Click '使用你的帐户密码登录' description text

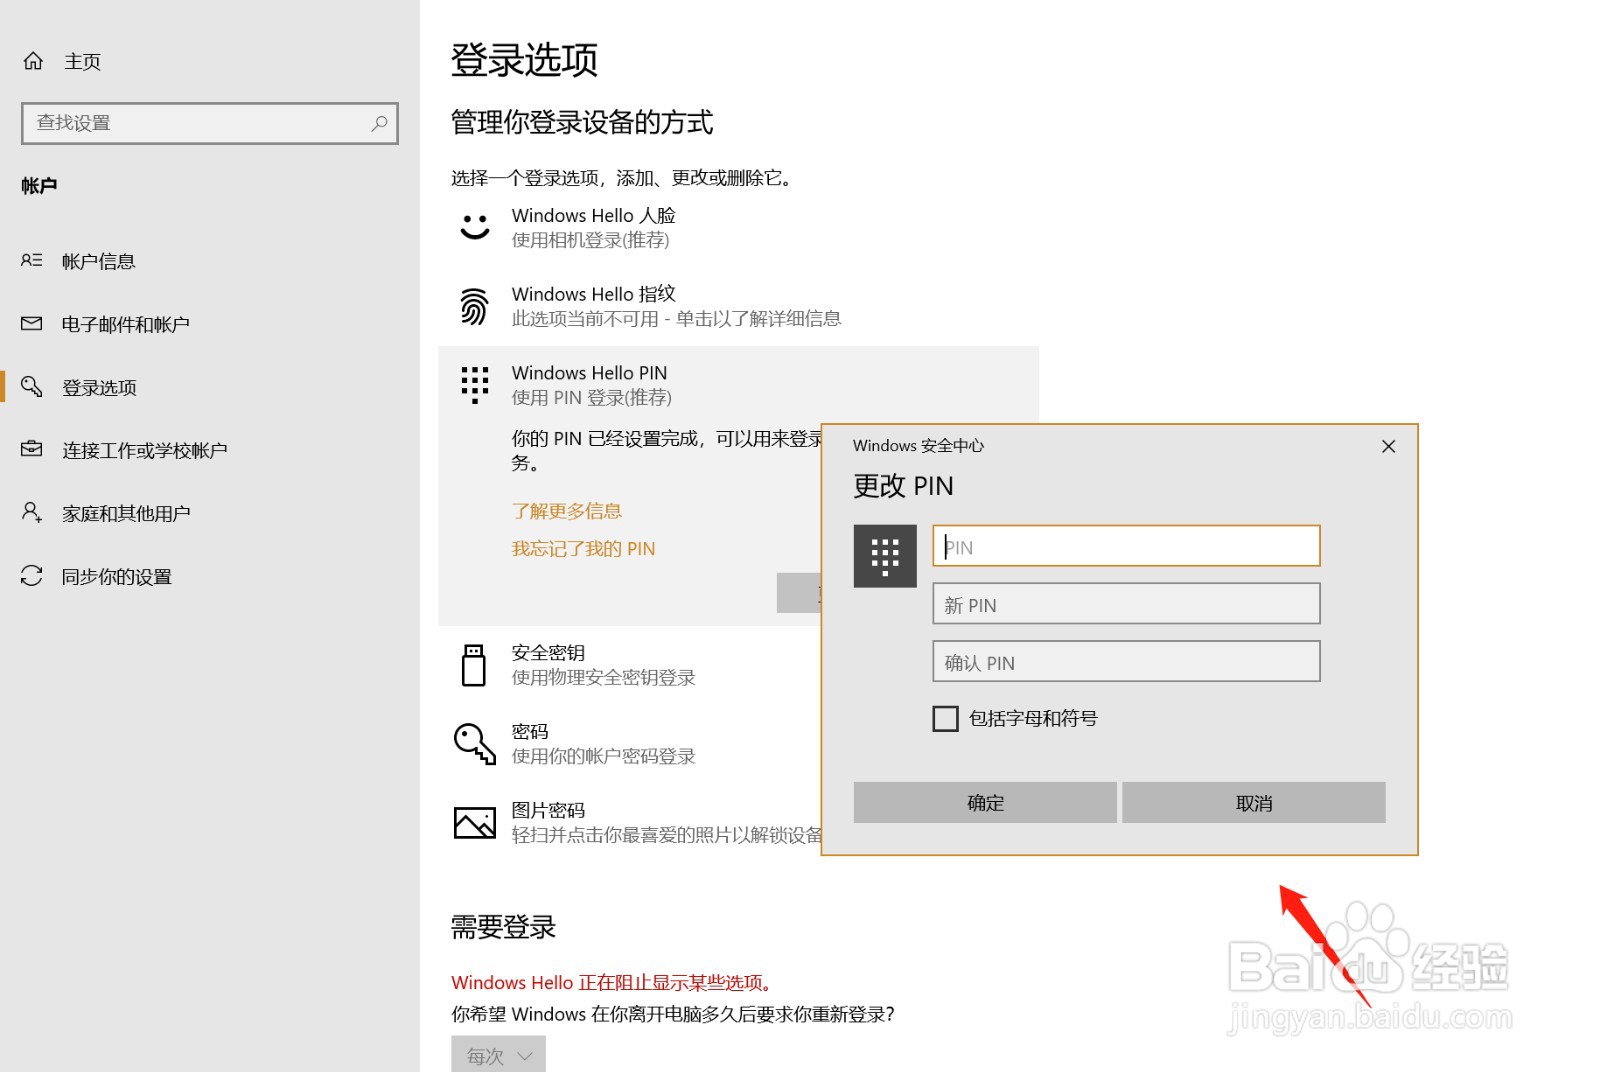click(604, 756)
